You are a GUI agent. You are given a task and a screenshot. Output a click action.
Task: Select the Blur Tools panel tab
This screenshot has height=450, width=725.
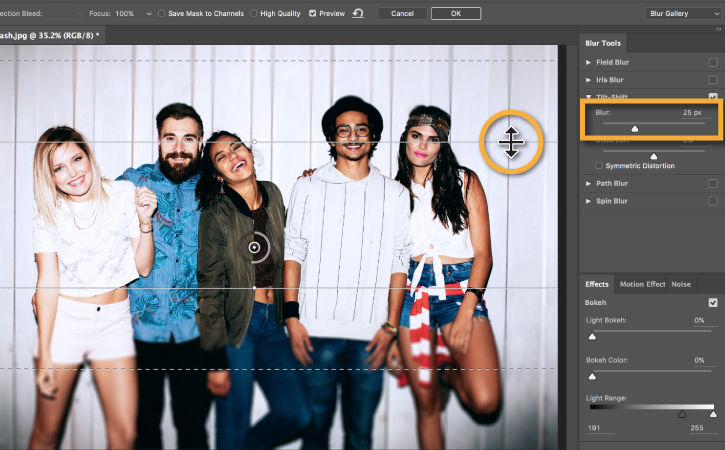click(x=603, y=43)
